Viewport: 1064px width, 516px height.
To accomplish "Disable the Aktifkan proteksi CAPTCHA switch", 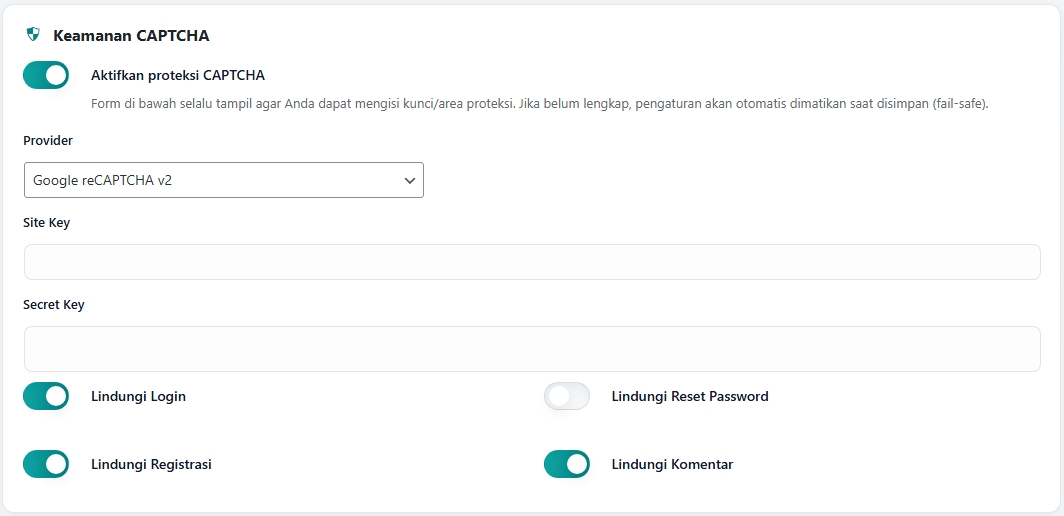I will [46, 75].
